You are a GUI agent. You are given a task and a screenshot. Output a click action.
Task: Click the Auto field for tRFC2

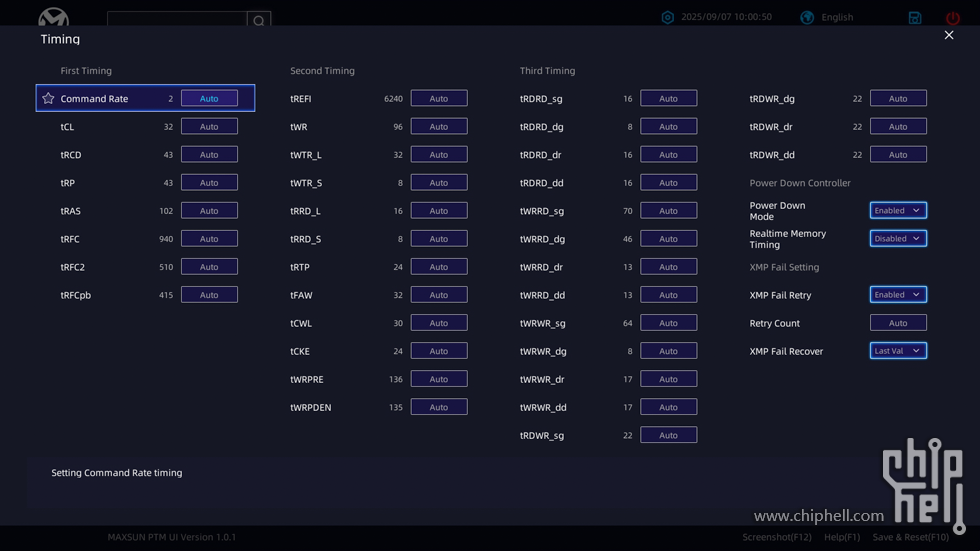pyautogui.click(x=209, y=267)
